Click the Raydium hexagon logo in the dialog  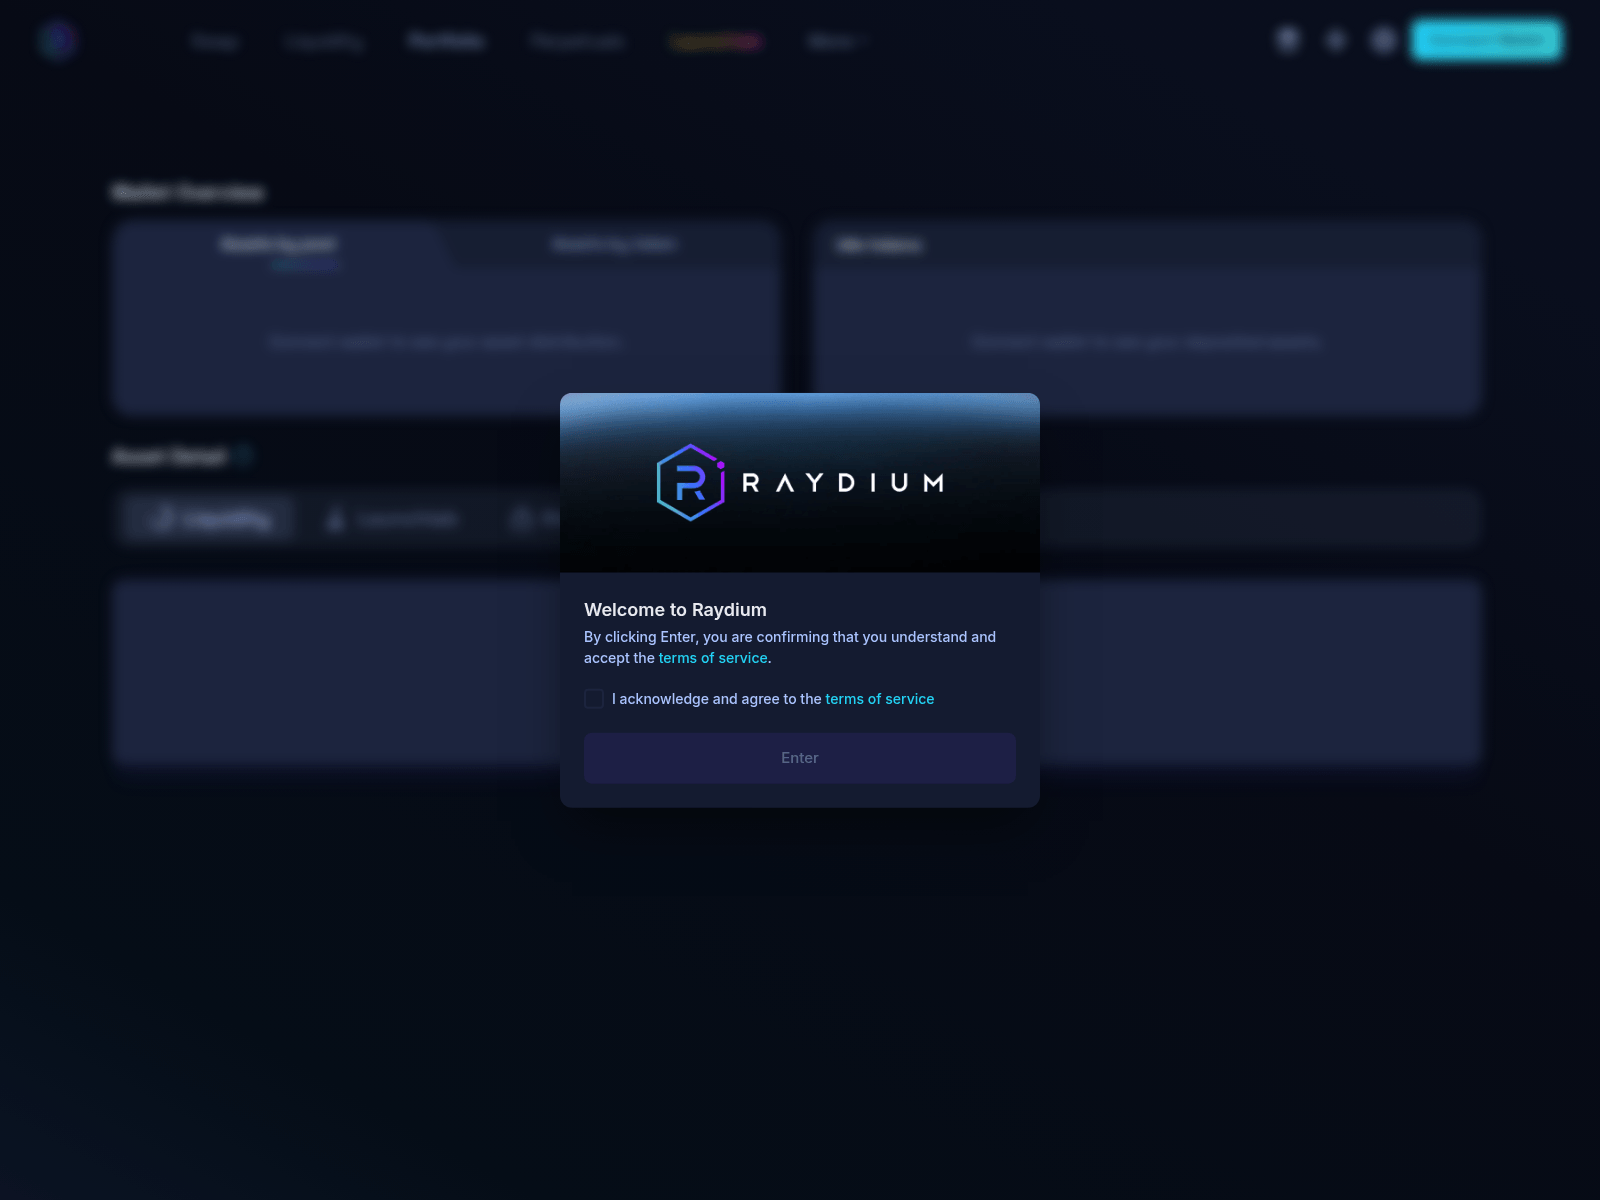(691, 482)
